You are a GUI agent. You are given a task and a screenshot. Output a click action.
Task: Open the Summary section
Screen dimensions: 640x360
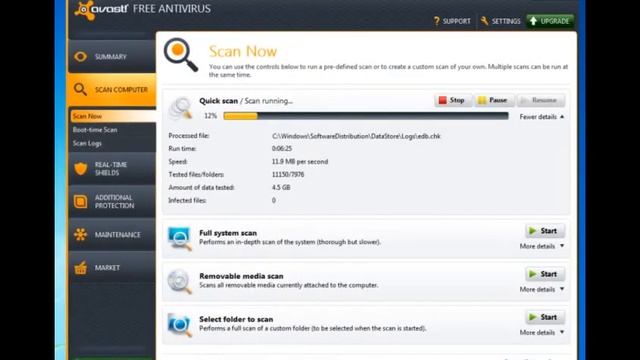click(x=112, y=57)
